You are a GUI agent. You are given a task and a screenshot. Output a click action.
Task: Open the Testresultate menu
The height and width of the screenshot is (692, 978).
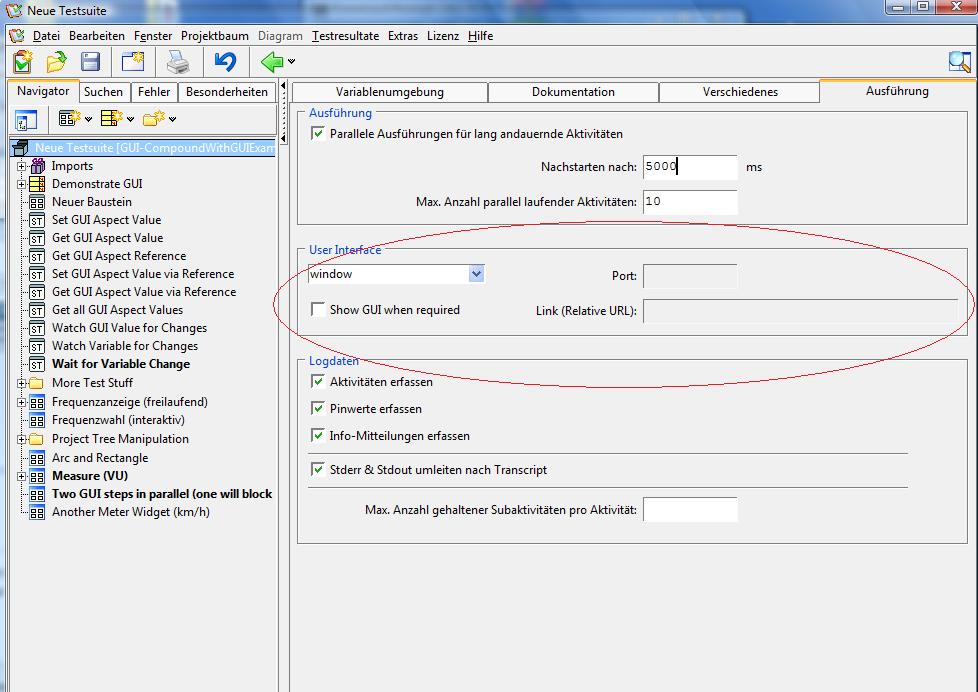tap(345, 36)
